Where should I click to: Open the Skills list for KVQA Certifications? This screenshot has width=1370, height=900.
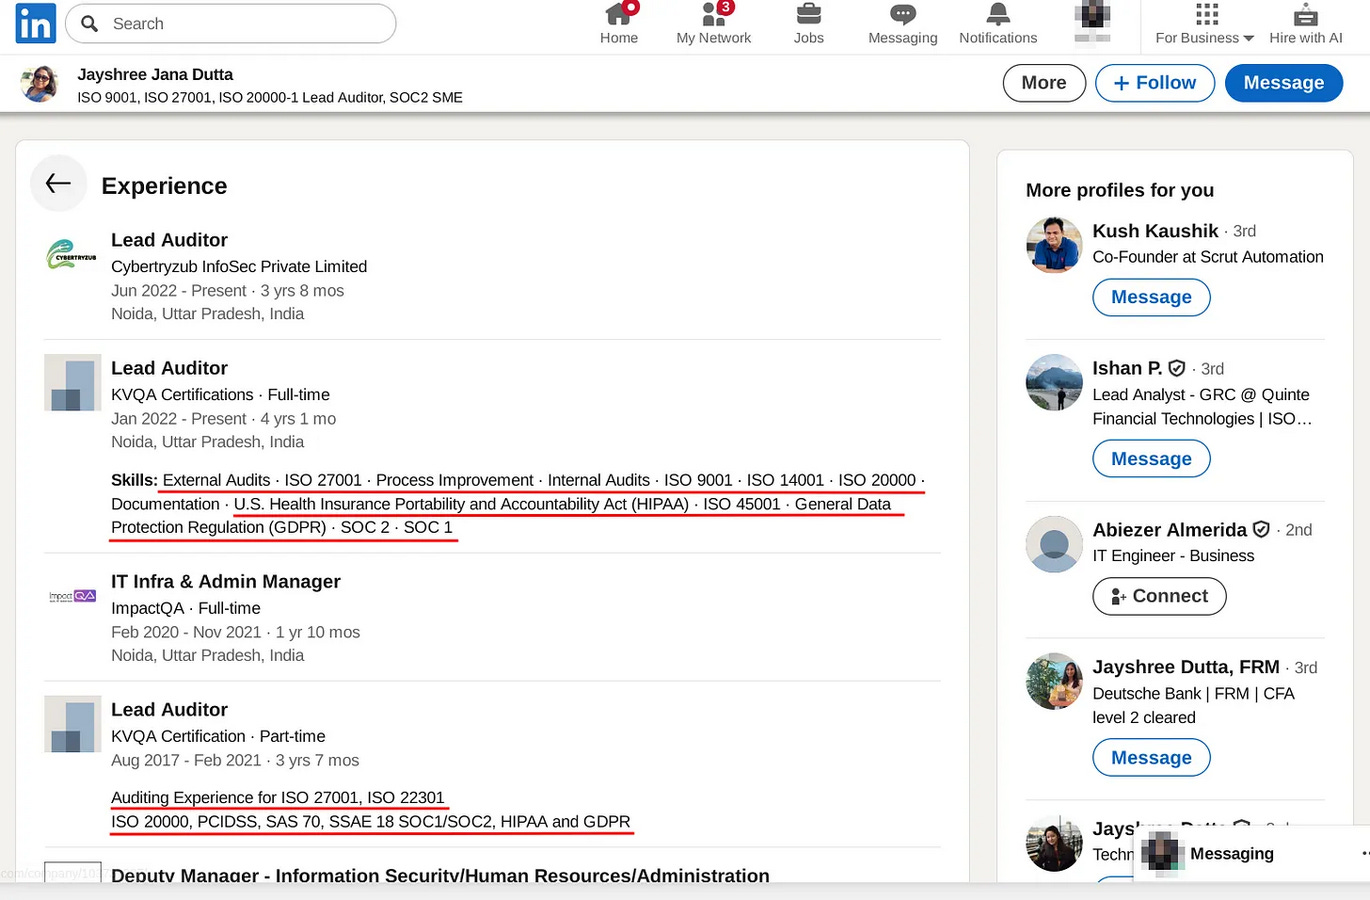click(517, 504)
